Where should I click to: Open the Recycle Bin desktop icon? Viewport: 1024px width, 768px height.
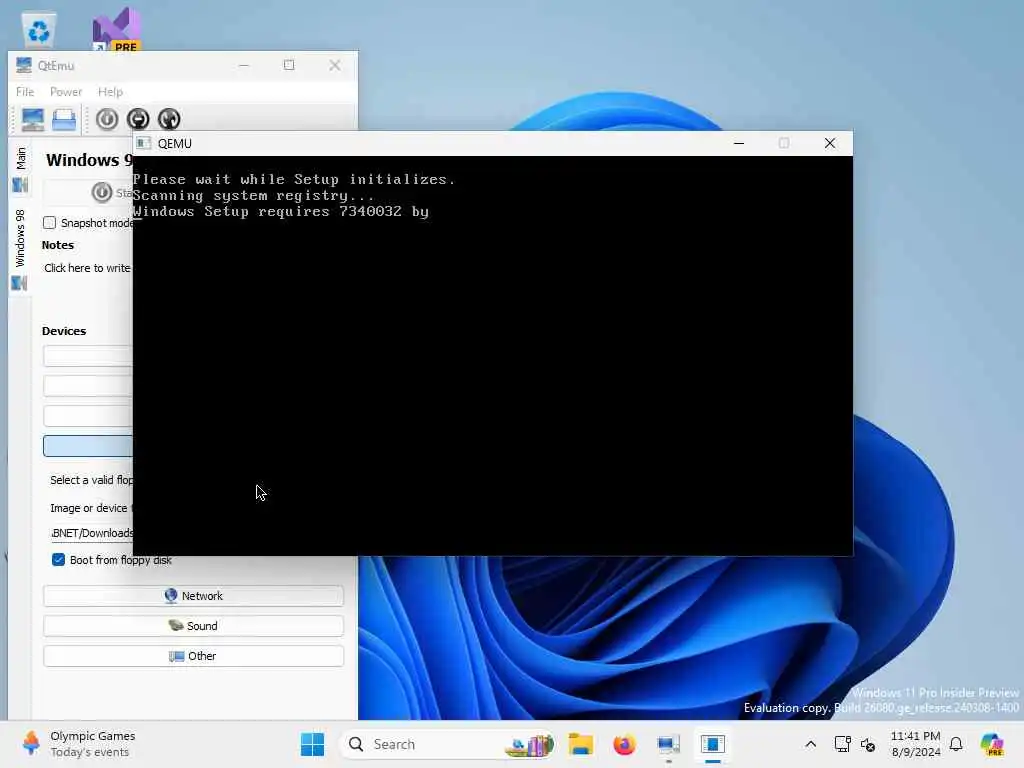click(39, 30)
